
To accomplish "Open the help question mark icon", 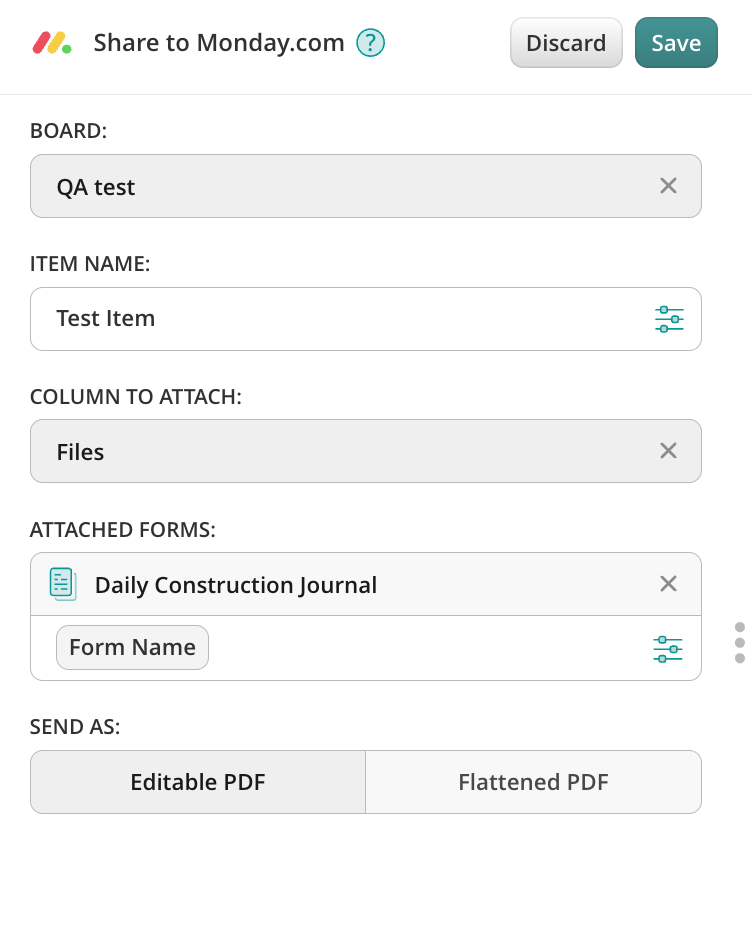I will click(371, 43).
